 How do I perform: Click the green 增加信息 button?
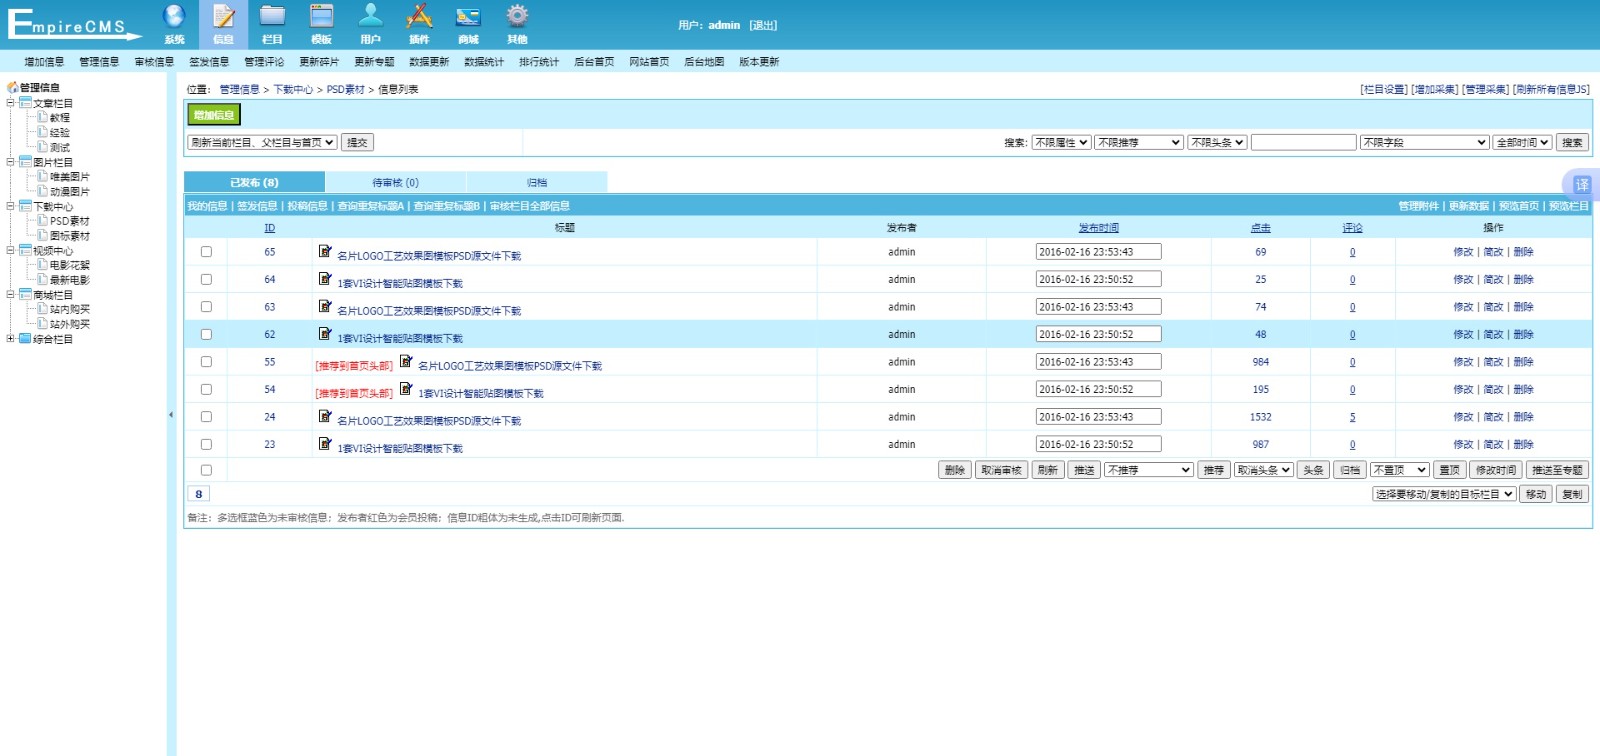point(214,115)
